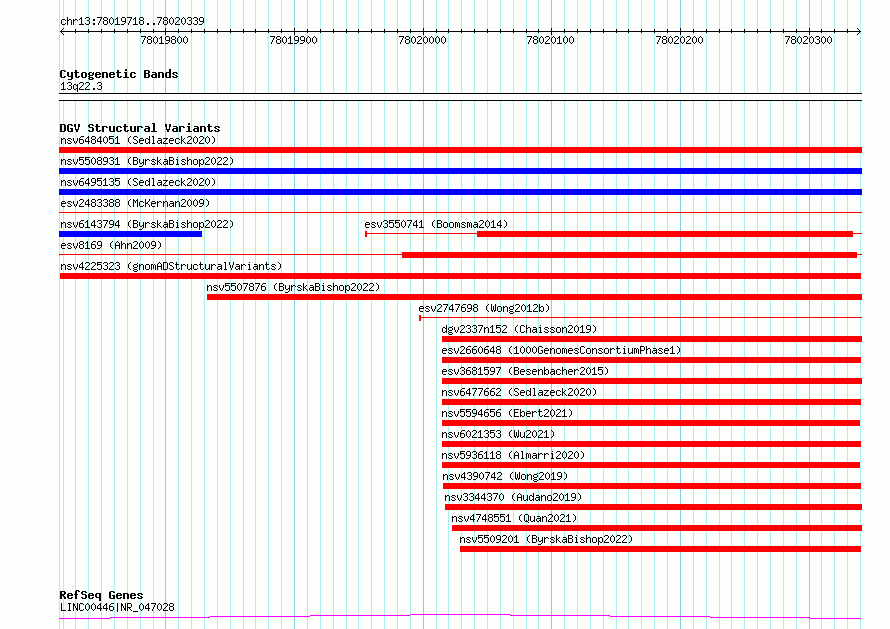Select variant nsv5508931 (ByrskaBishop2022)
The image size is (890, 629).
147,161
